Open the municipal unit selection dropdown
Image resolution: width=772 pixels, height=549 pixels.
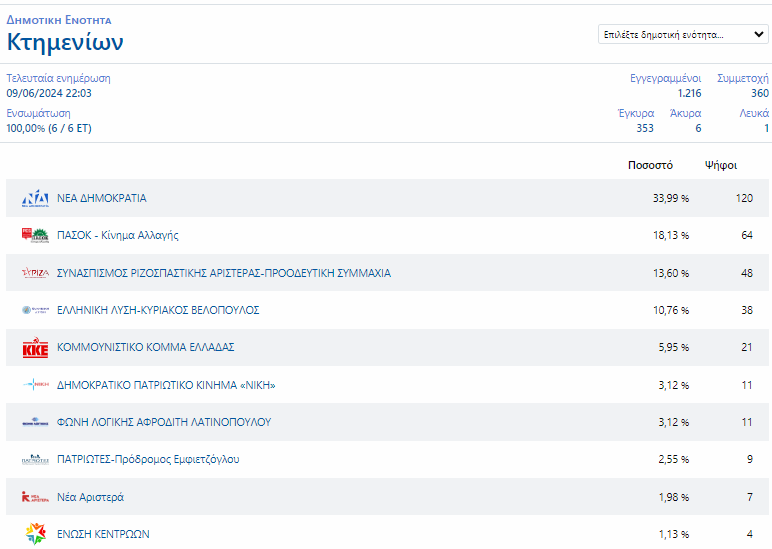click(x=683, y=34)
